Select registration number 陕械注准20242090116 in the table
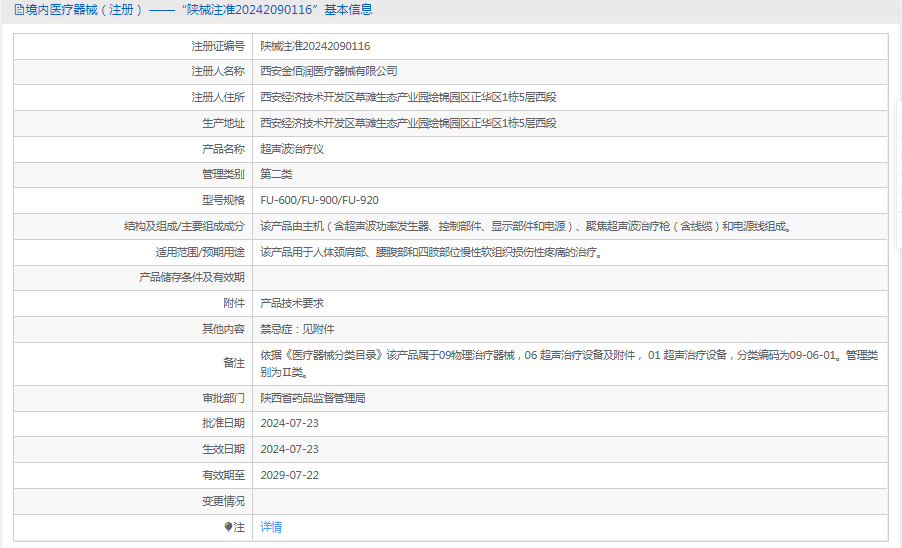This screenshot has height=548, width=902. [x=315, y=46]
